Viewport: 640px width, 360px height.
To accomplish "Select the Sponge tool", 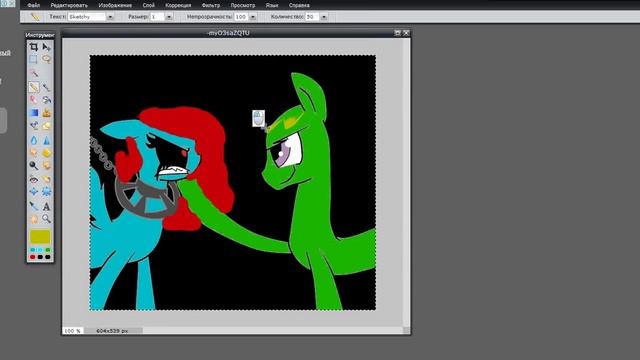I will point(47,153).
